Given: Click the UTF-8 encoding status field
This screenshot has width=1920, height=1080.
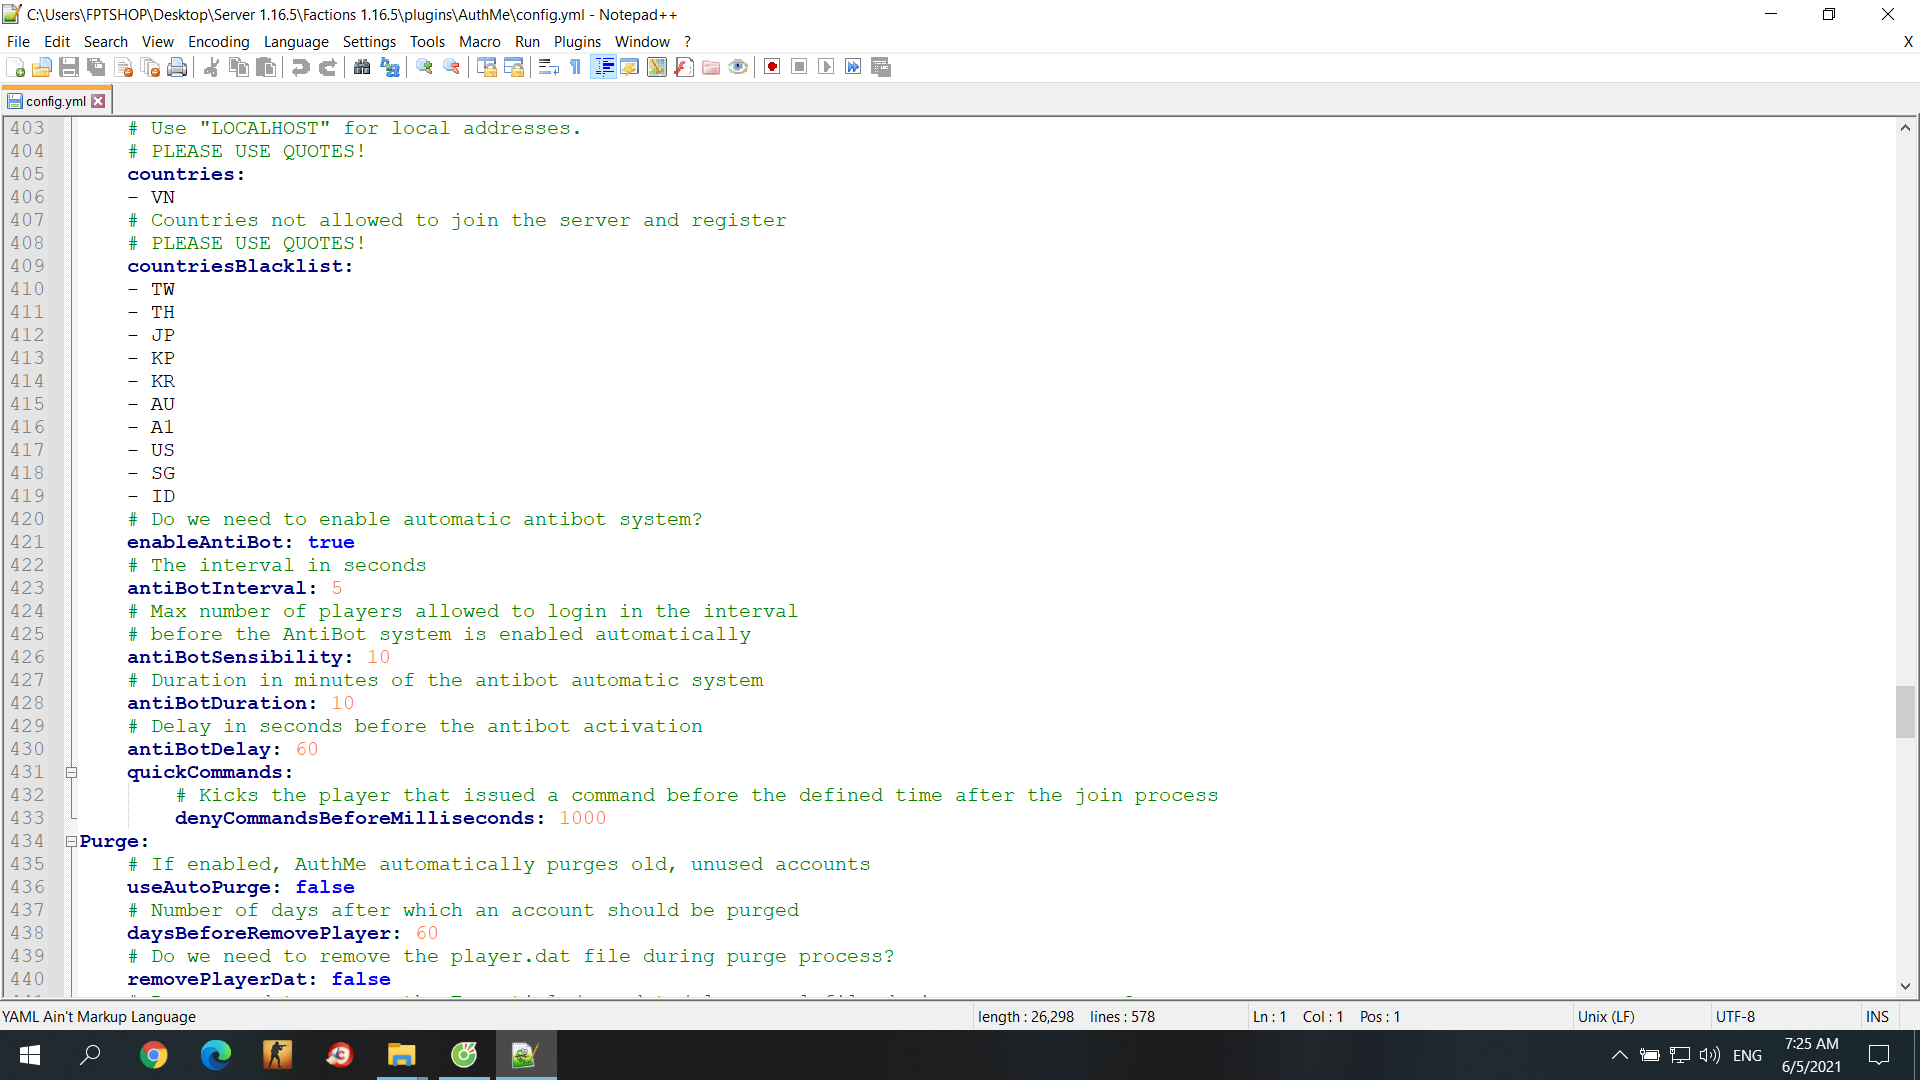Looking at the screenshot, I should (x=1735, y=1017).
